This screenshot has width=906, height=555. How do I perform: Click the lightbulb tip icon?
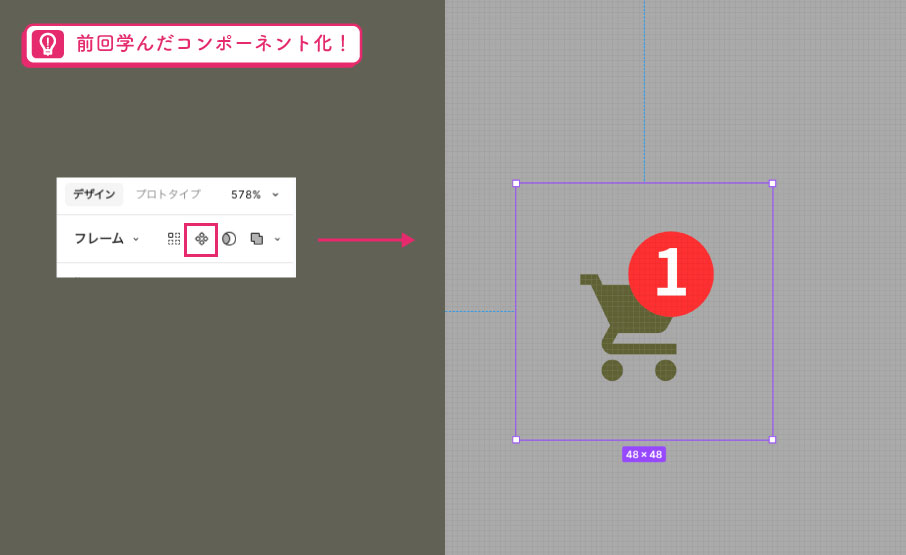tap(47, 44)
